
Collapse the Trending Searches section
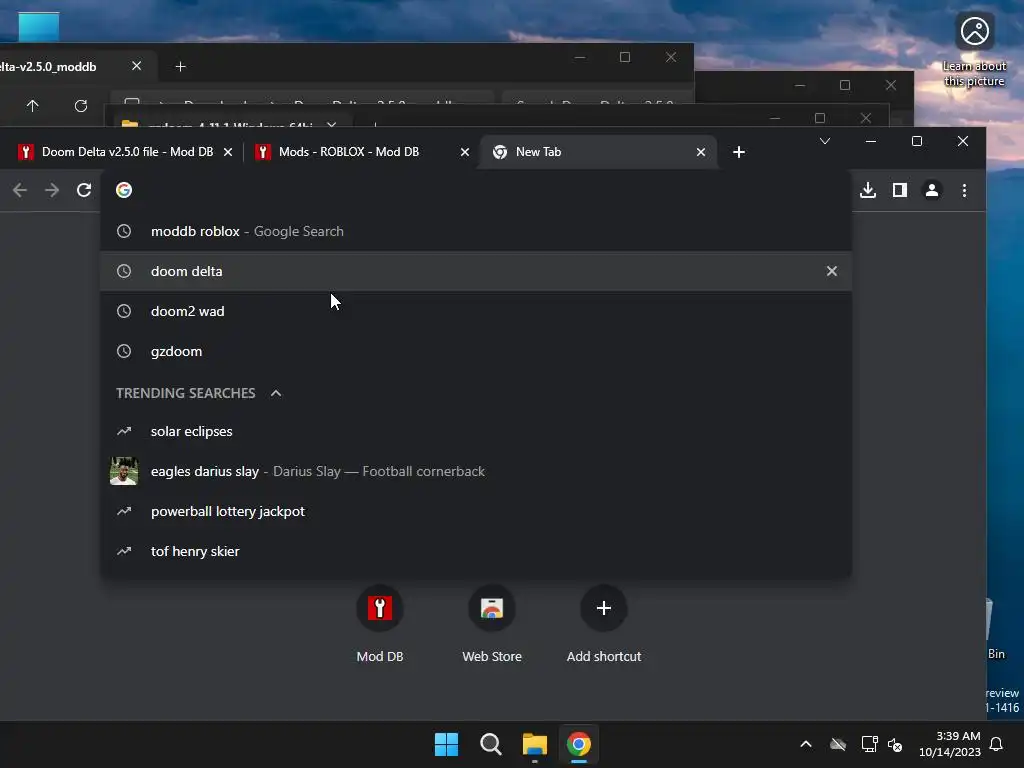[x=276, y=393]
